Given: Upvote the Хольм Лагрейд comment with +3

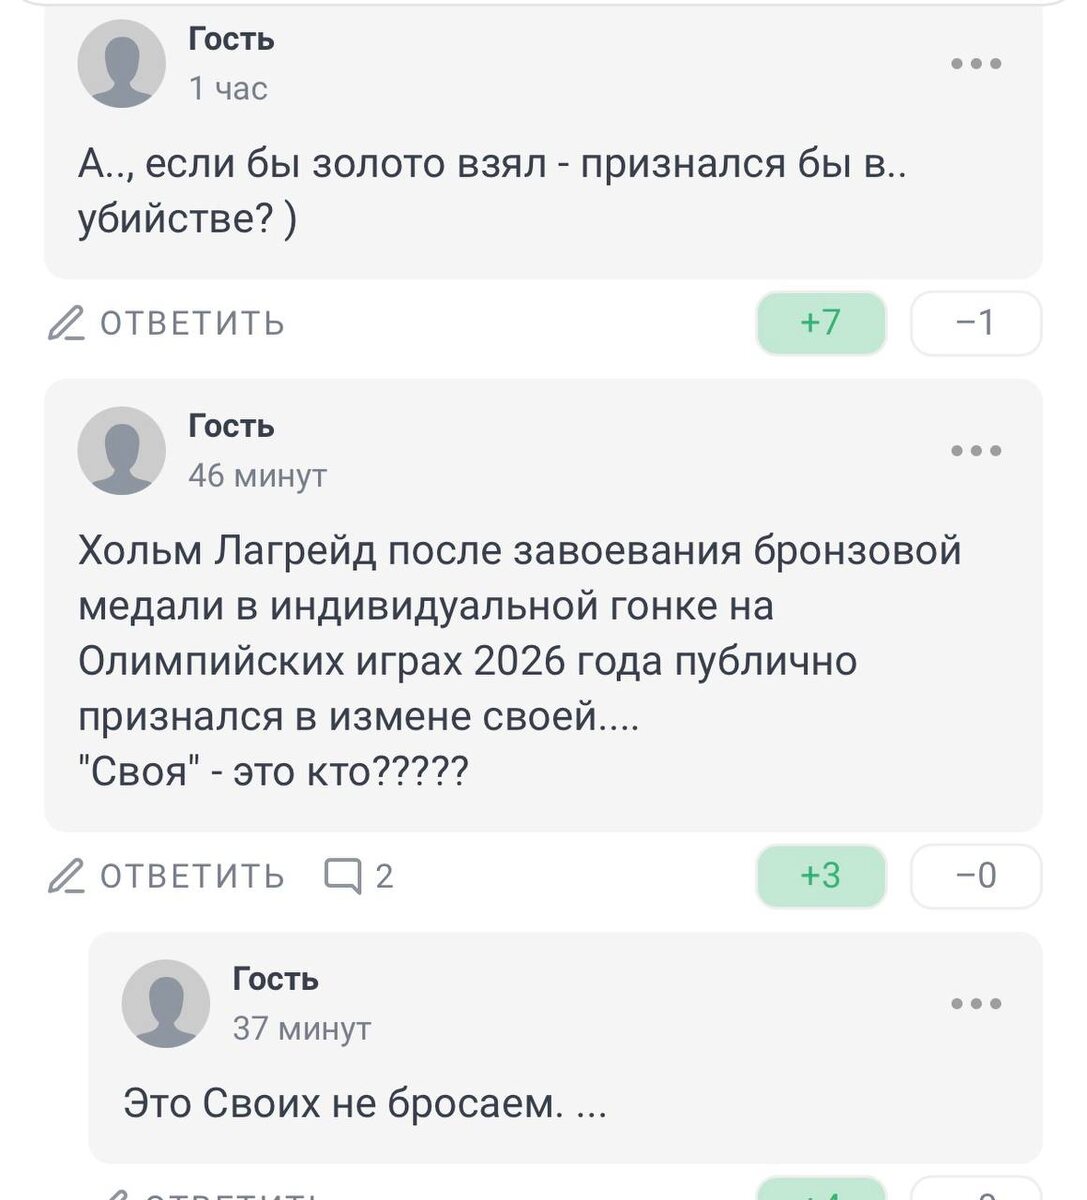Looking at the screenshot, I should 820,875.
